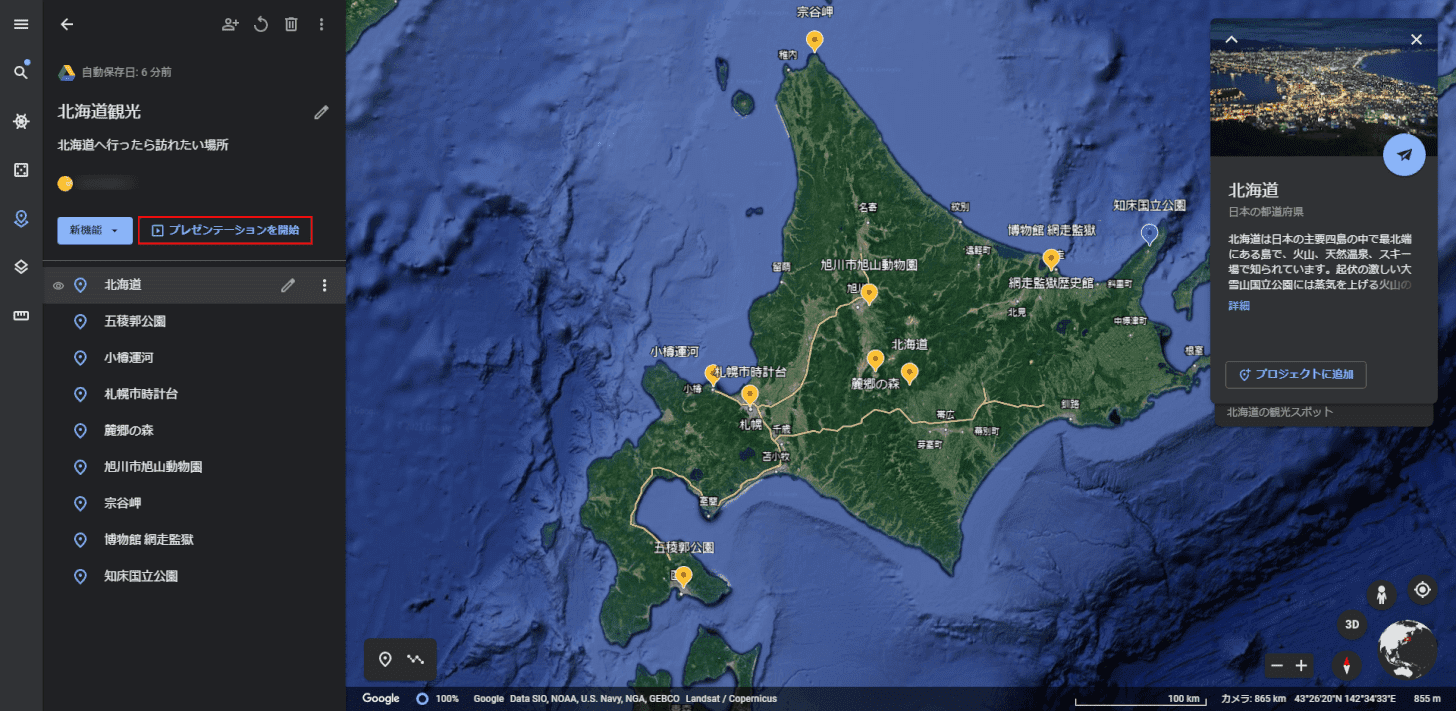Edit the 北海道 list item with pencil
Screen dimensions: 1456x711
(288, 285)
